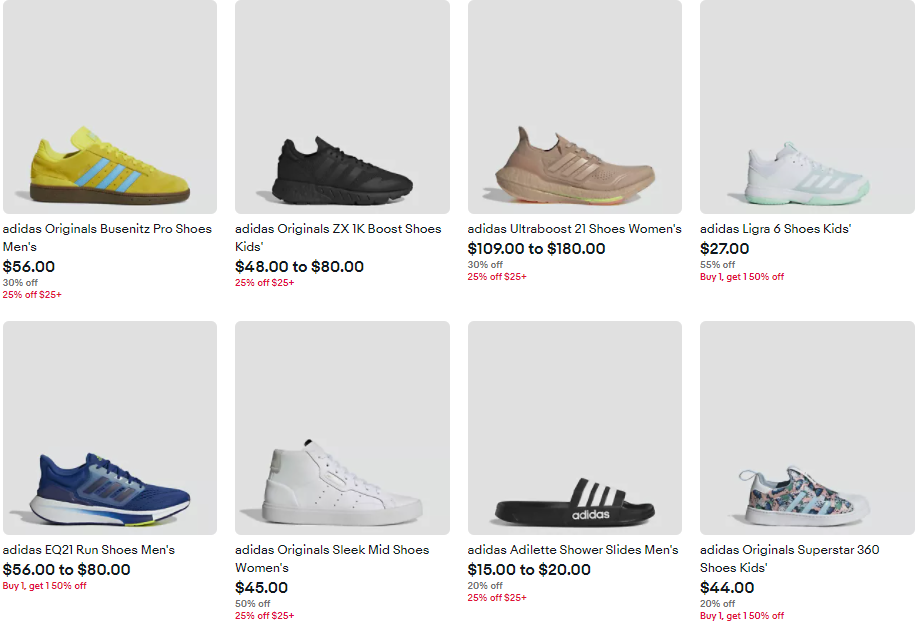Select "adidas Originals Sleek Mid Shoes Women's" title

[331, 559]
